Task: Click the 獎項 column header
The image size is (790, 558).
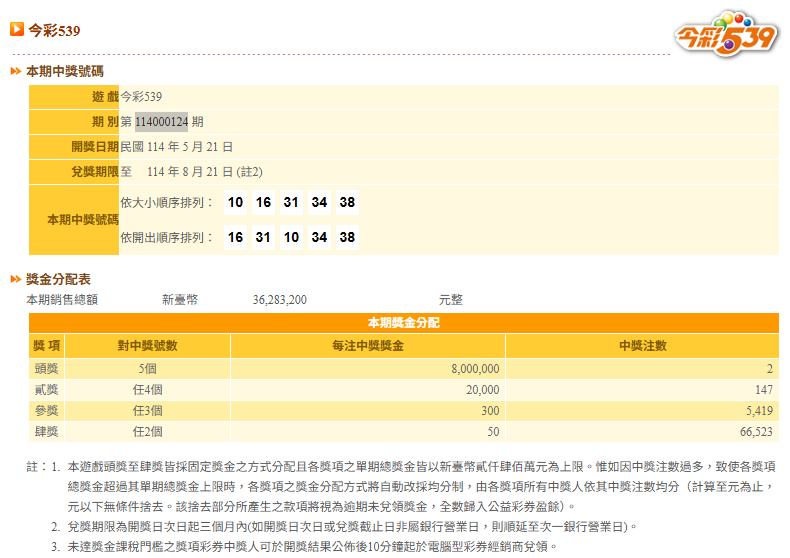Action: tap(46, 345)
